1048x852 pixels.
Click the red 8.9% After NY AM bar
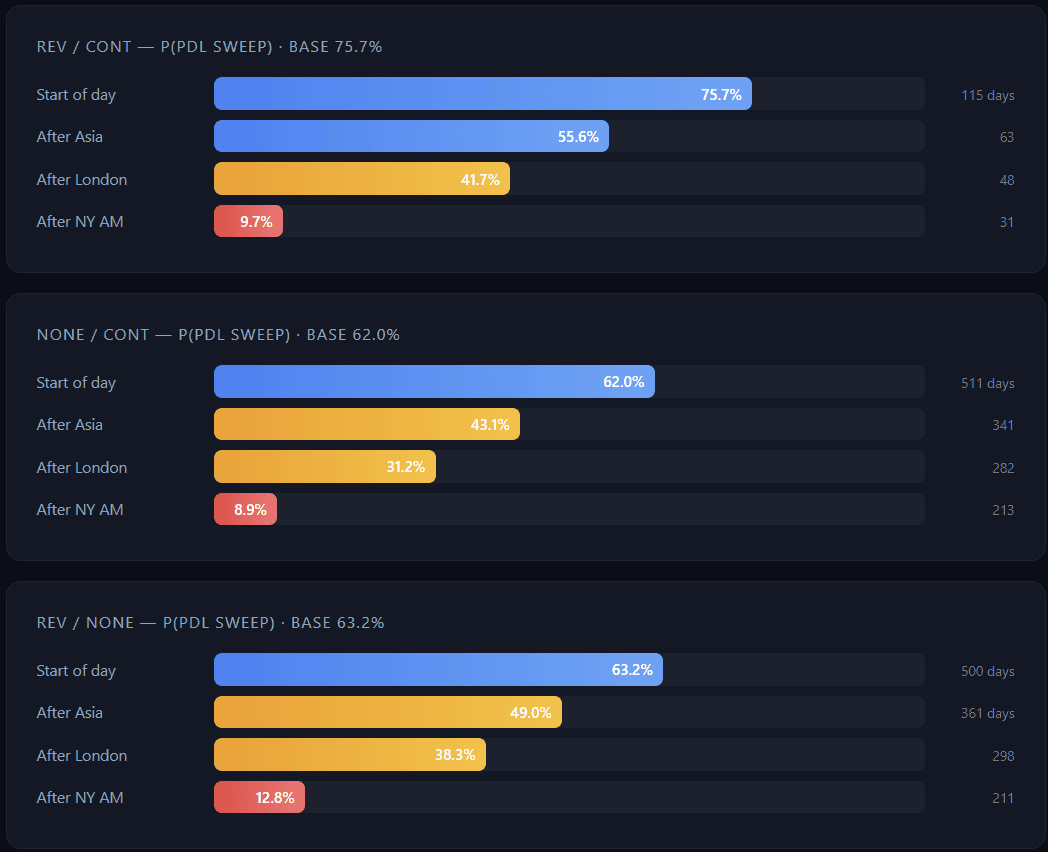[245, 510]
